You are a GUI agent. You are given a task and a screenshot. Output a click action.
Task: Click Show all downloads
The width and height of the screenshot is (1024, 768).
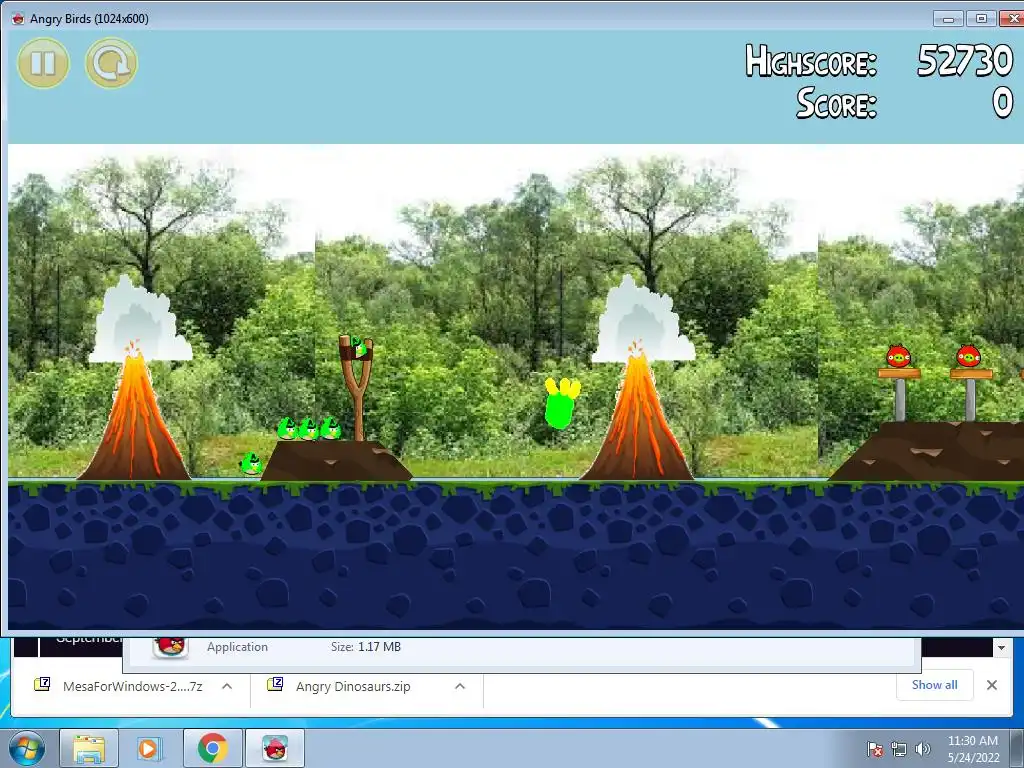coord(935,685)
